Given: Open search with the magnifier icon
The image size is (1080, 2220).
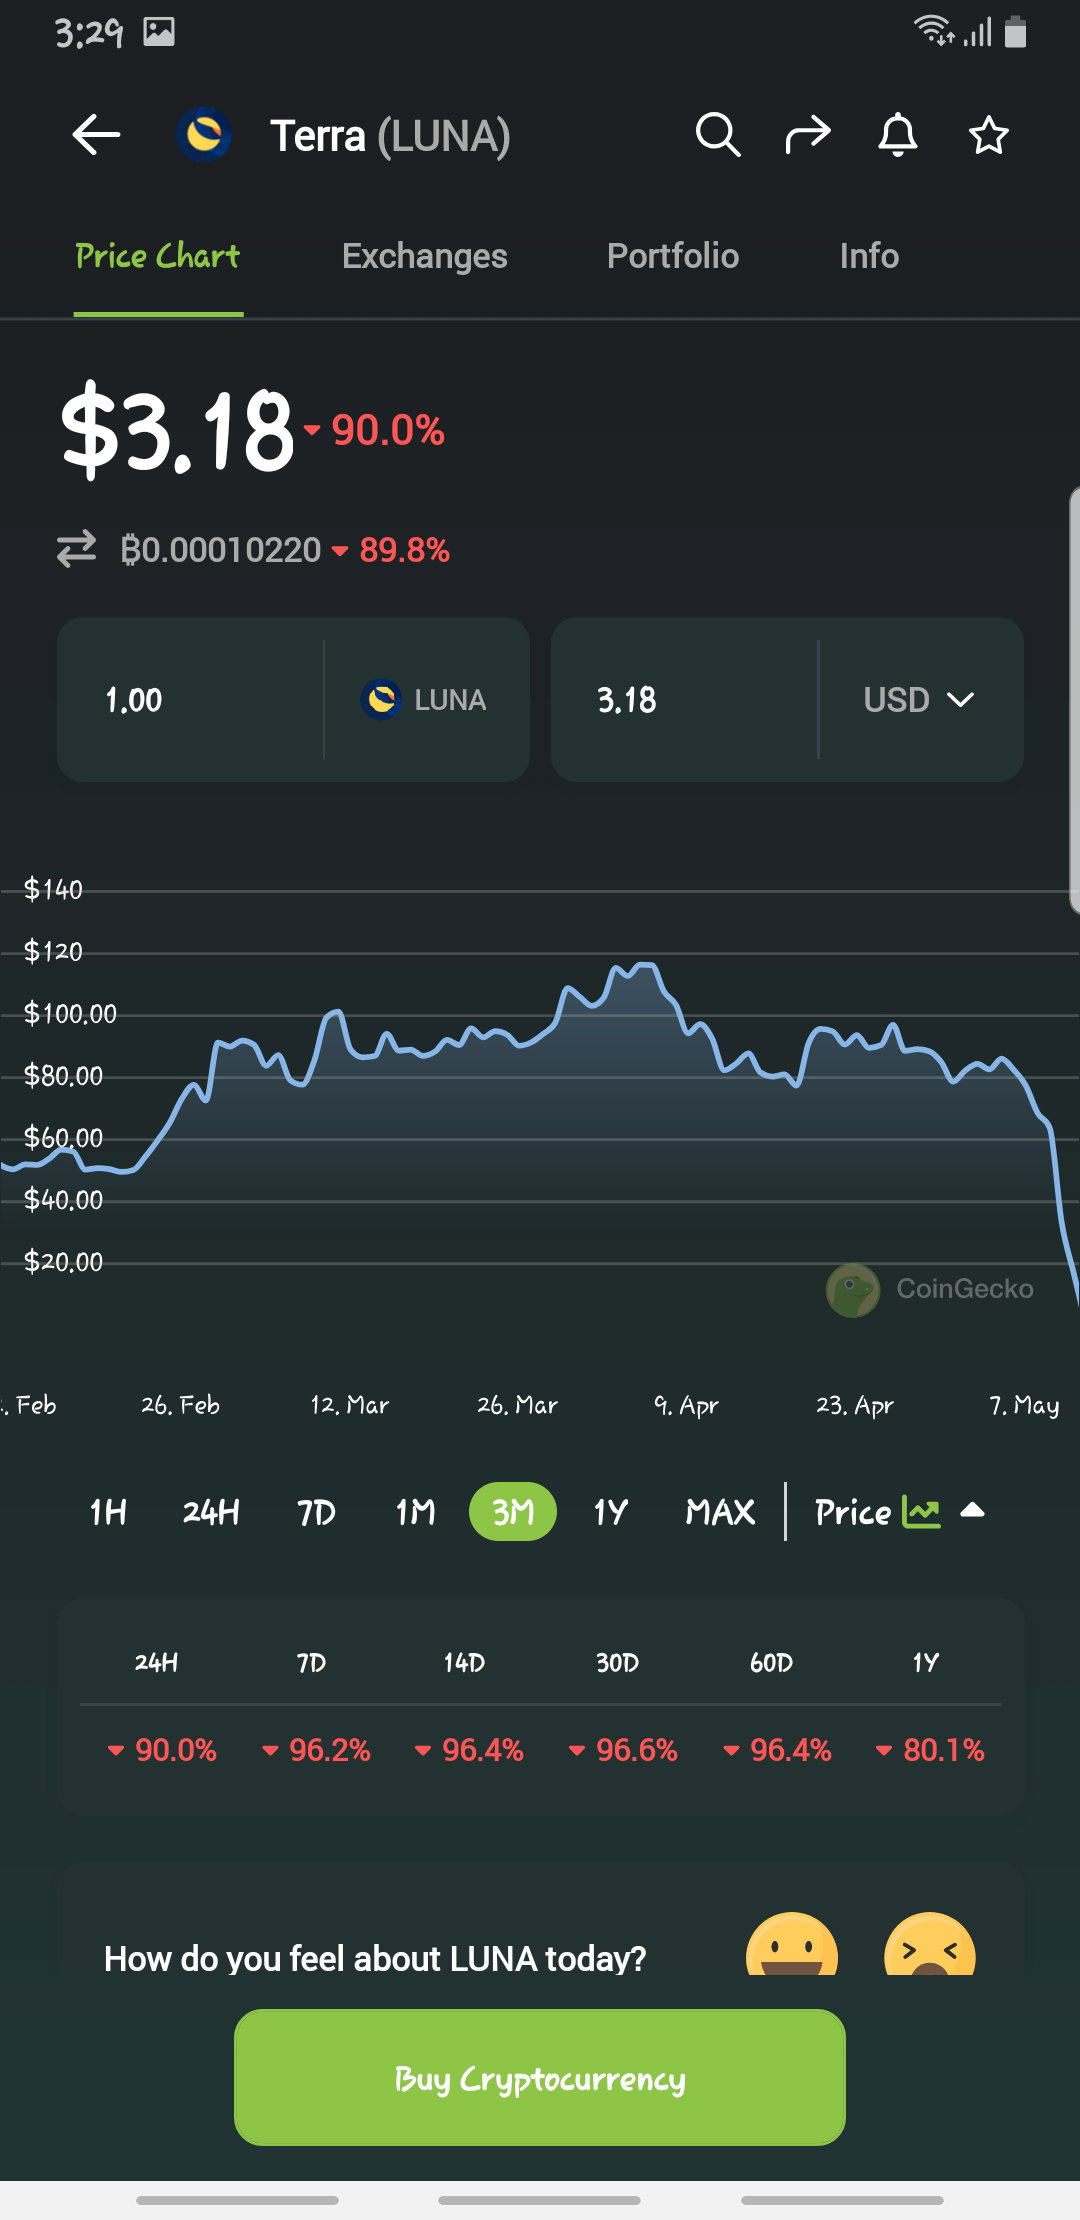Looking at the screenshot, I should click(718, 135).
